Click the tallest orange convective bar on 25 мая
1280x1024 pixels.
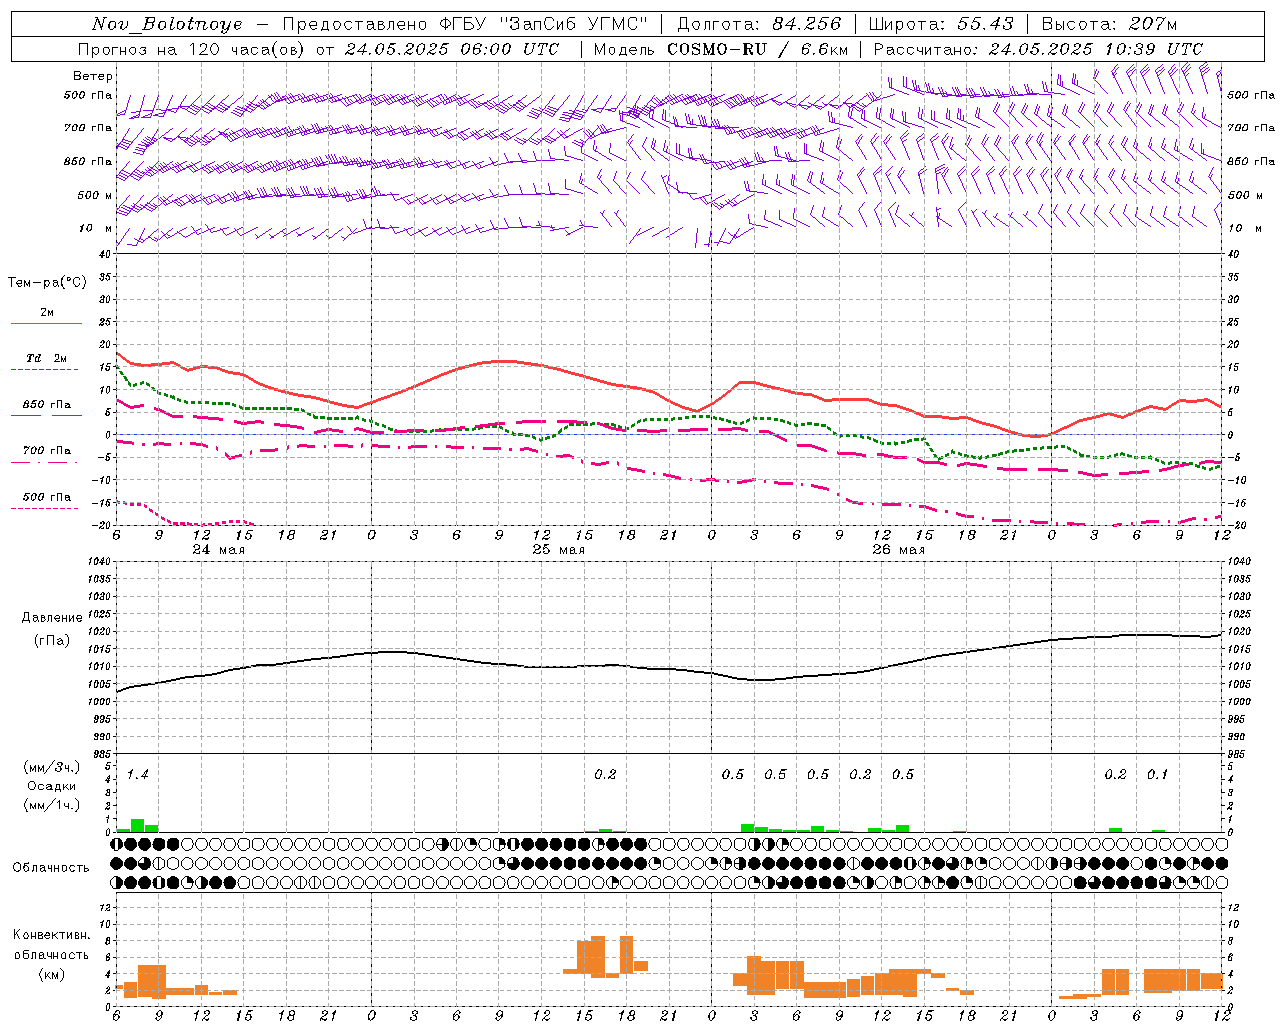click(598, 956)
